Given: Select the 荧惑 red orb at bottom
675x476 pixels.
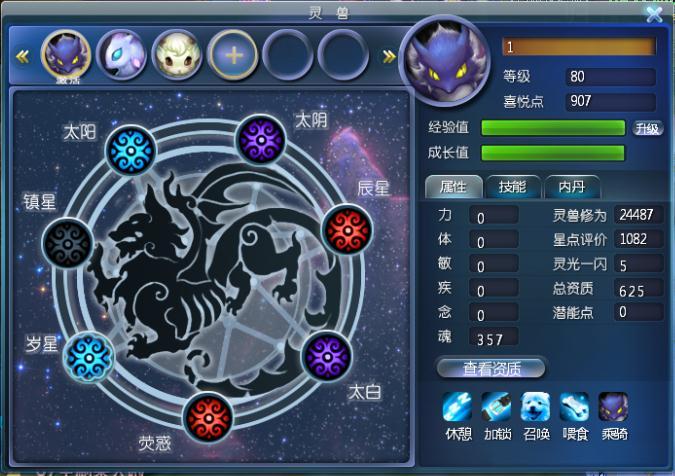Looking at the screenshot, I should [x=208, y=417].
